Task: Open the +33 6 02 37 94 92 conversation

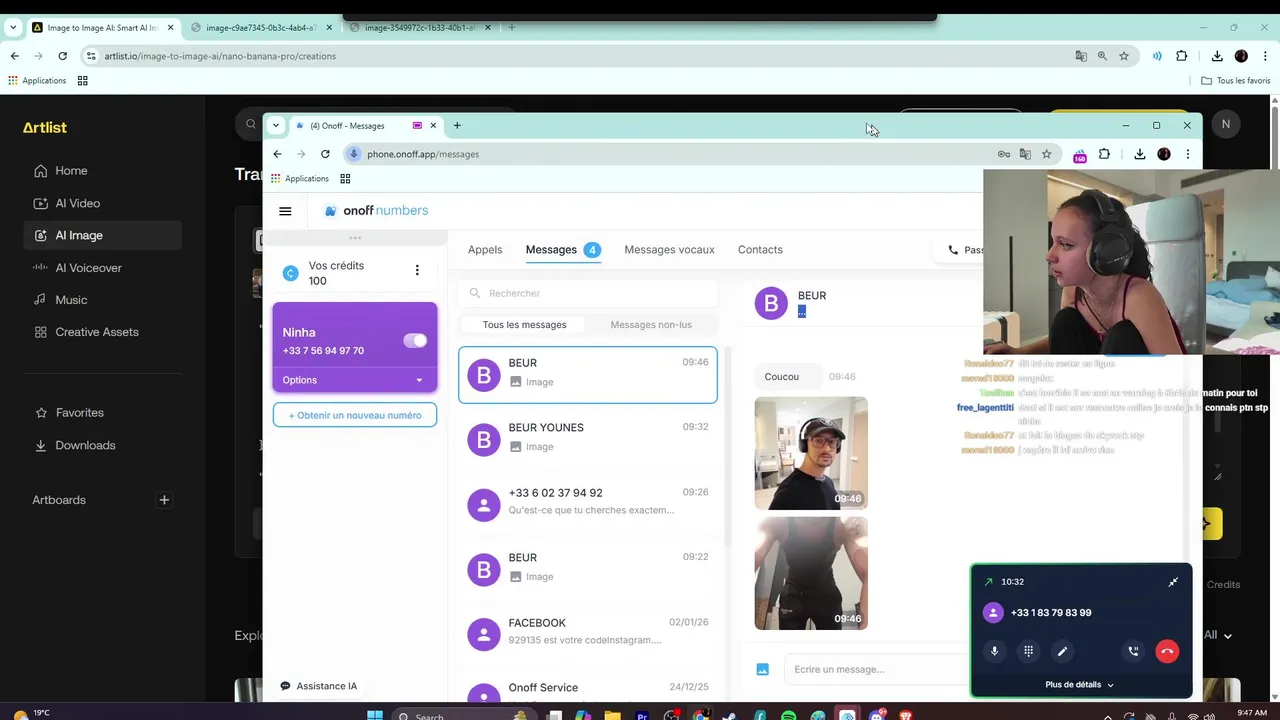Action: (588, 504)
